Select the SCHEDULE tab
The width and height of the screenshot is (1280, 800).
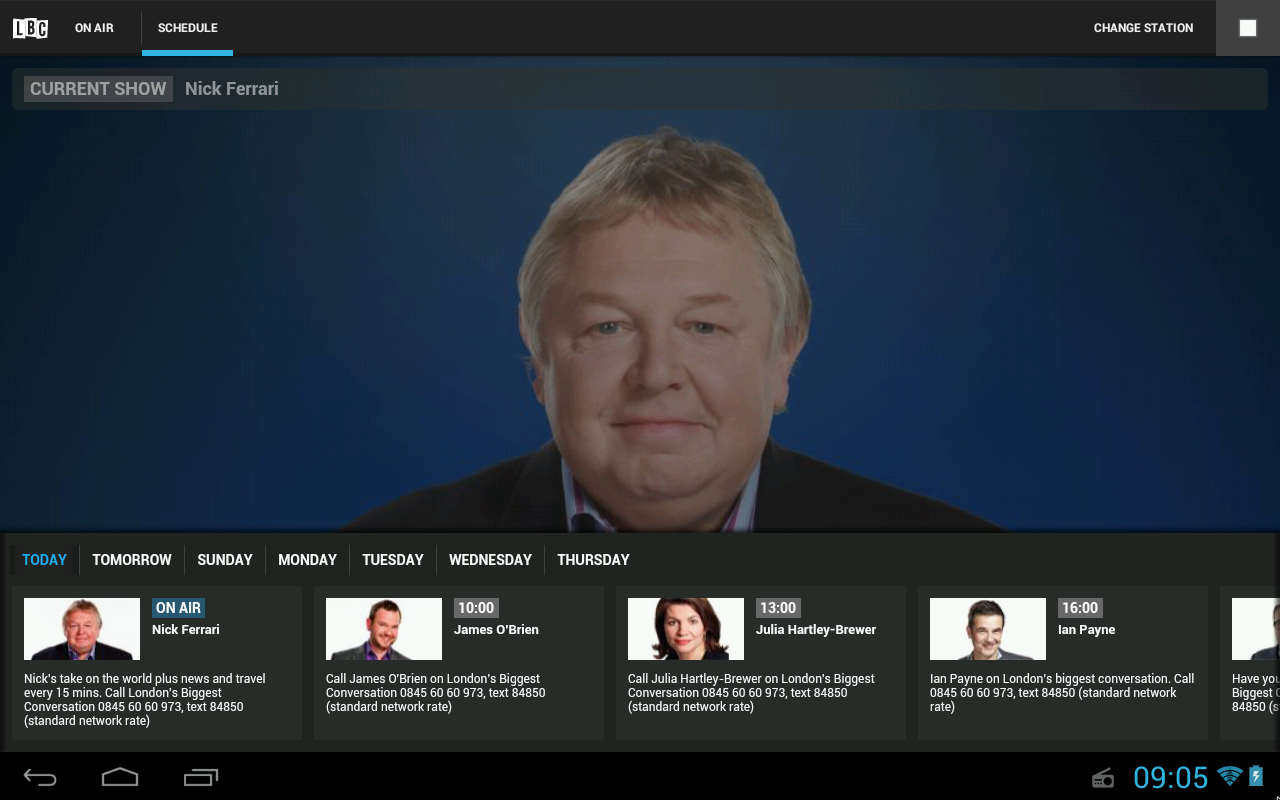(x=187, y=28)
